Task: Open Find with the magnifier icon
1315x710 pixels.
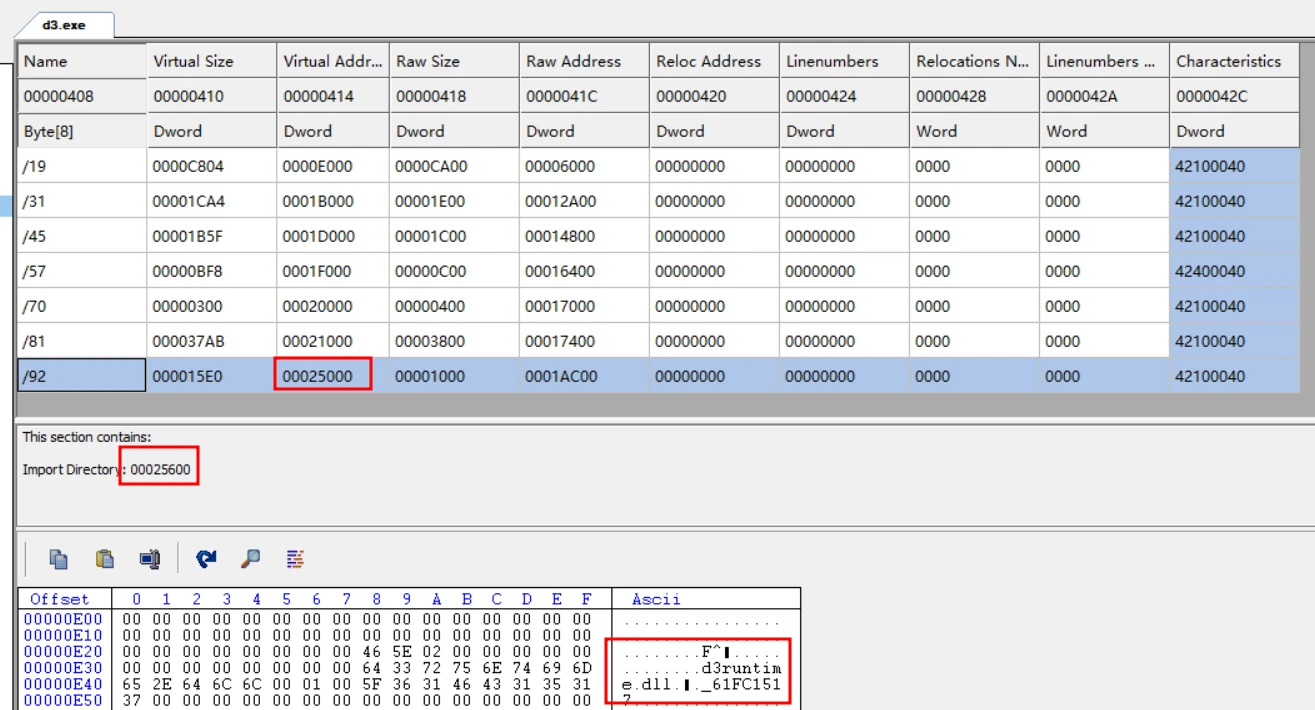Action: pos(251,559)
